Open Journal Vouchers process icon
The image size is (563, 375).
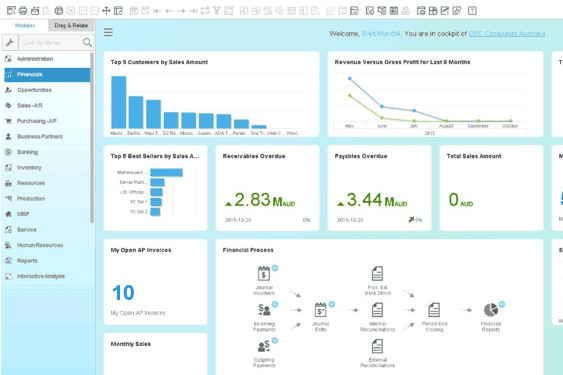click(264, 274)
